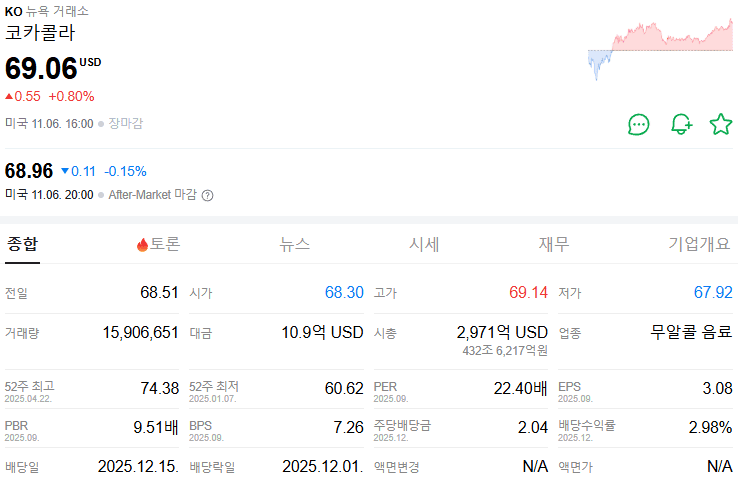Click the 고가 value 69.14
The height and width of the screenshot is (485, 738).
tap(528, 292)
